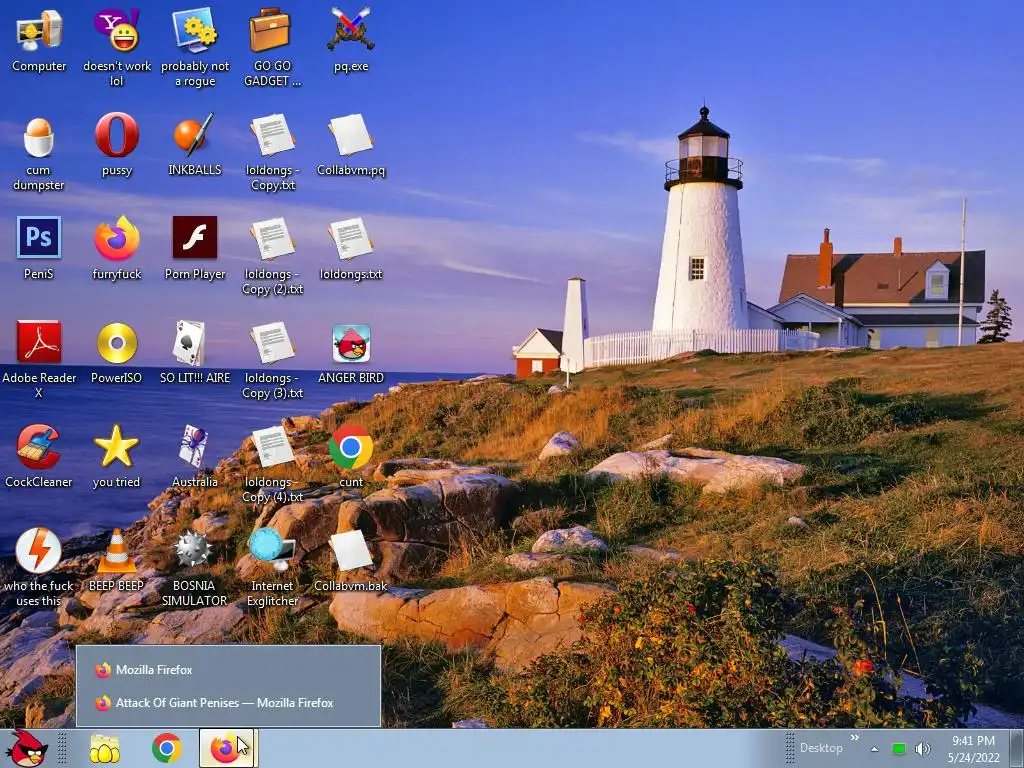Open the volume speaker tray icon

click(922, 749)
